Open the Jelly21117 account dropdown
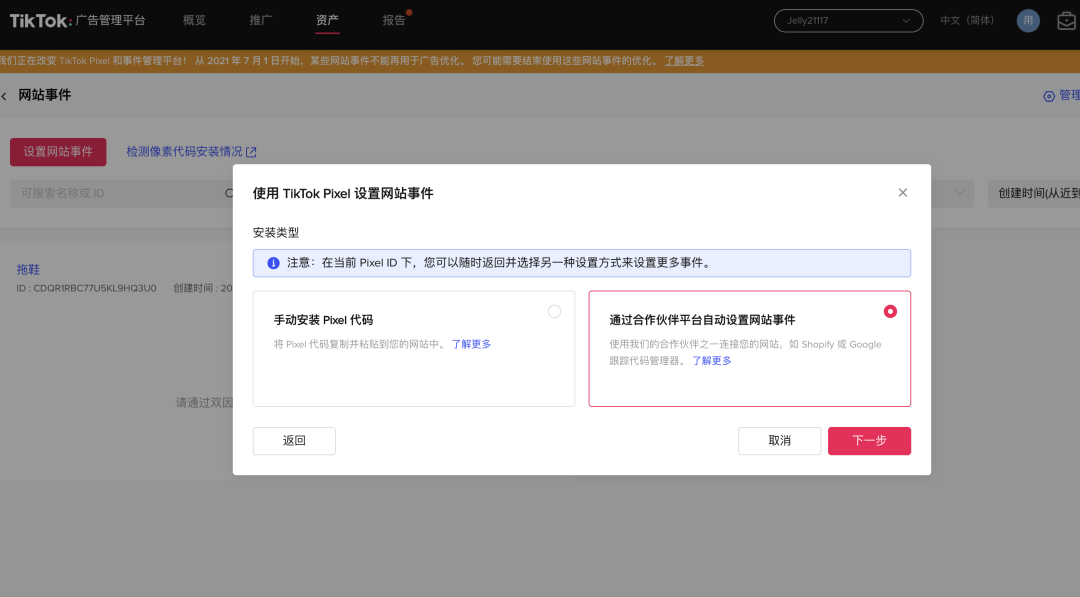The image size is (1080, 597). coord(848,19)
